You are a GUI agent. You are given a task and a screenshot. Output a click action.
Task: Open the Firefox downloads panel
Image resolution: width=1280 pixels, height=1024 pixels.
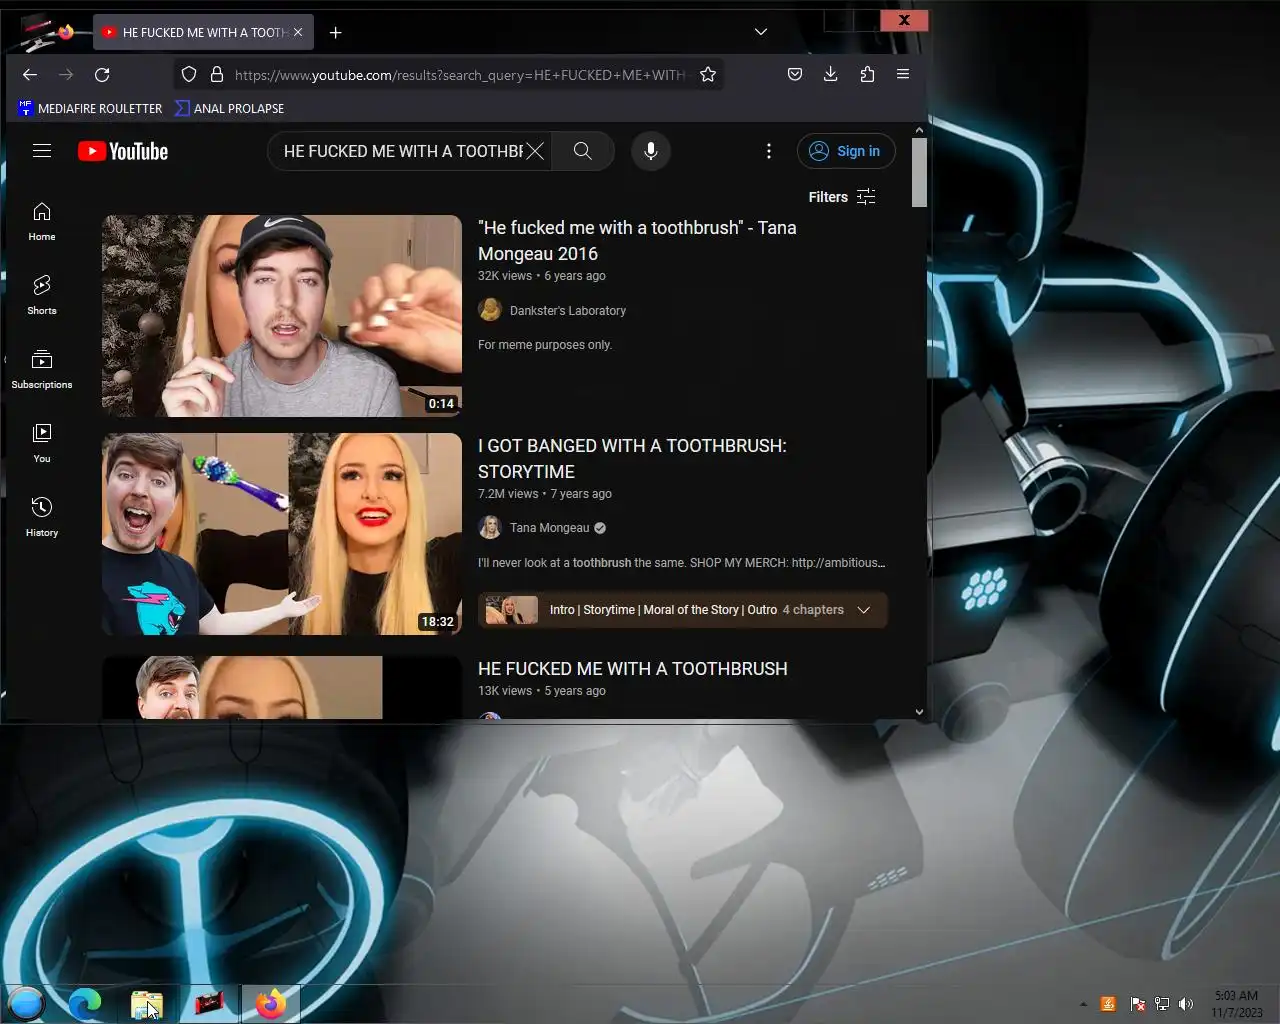(830, 74)
